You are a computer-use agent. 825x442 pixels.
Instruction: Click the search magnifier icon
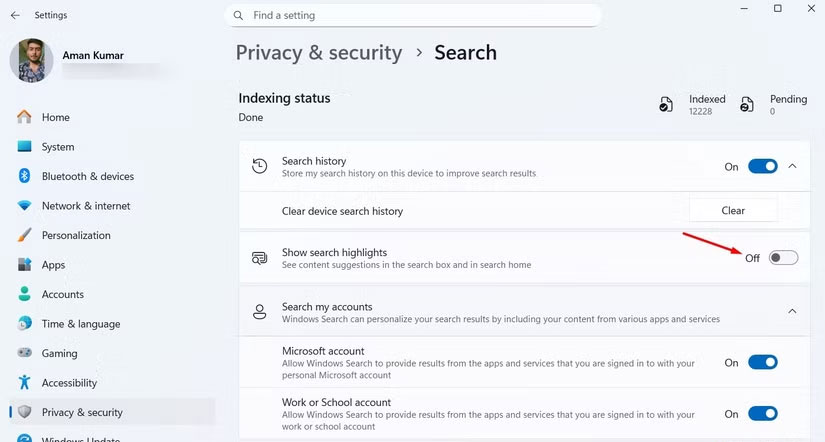tap(238, 16)
